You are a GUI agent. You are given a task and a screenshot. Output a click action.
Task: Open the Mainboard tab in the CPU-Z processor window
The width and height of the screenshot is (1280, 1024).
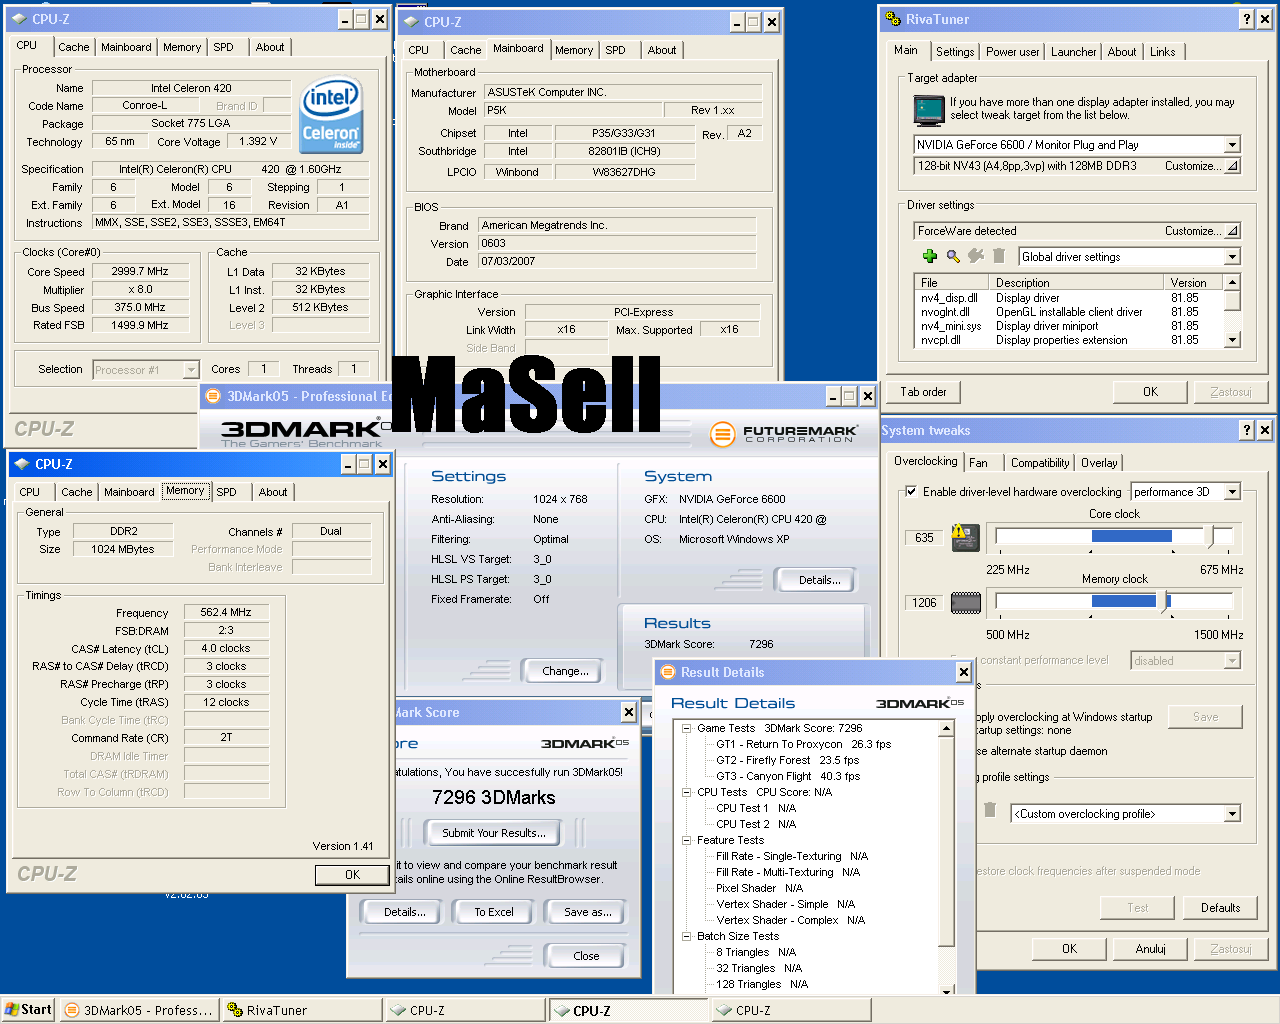click(126, 47)
